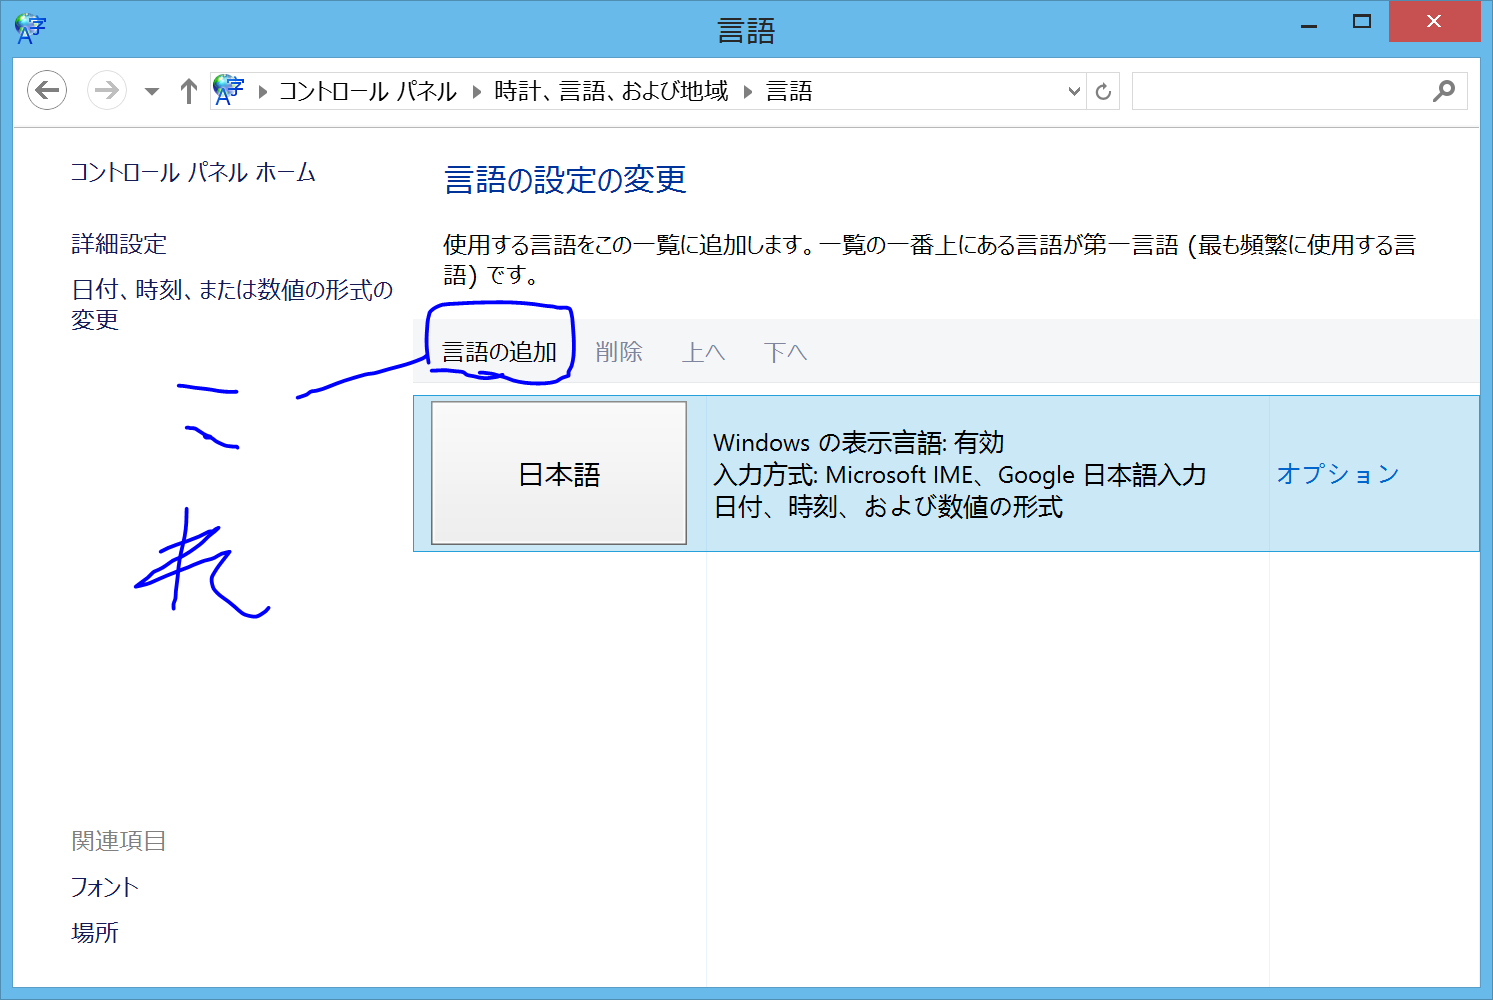The width and height of the screenshot is (1493, 1000).
Task: Expand arrow after 時計、言語、および地域 breadcrumb
Action: [747, 92]
